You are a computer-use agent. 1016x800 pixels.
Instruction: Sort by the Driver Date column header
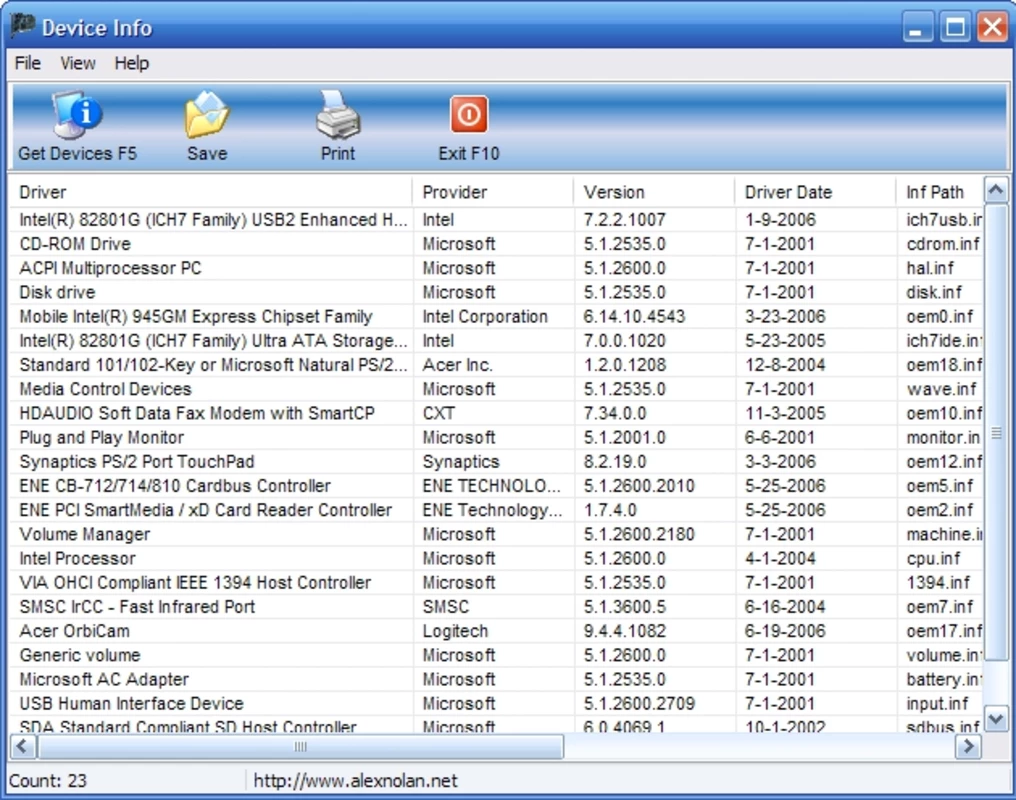815,192
